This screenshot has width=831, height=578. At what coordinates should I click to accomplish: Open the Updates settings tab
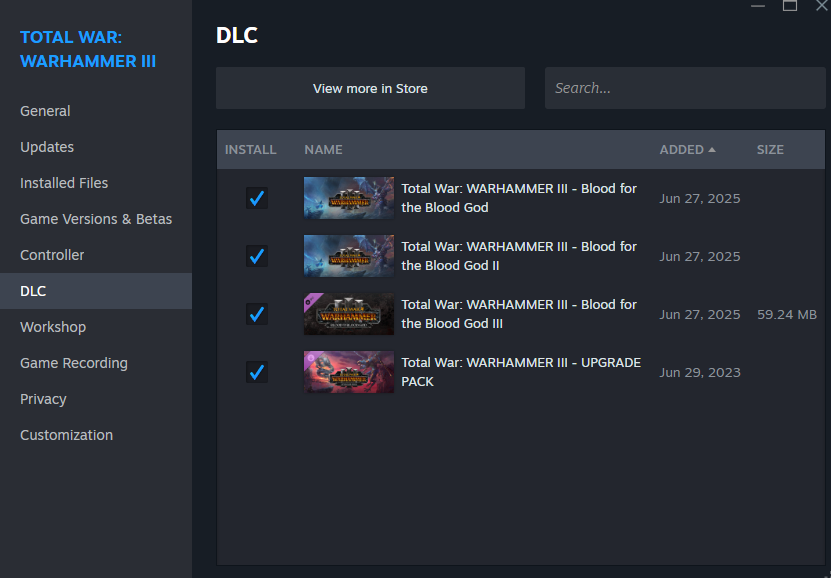click(96, 147)
